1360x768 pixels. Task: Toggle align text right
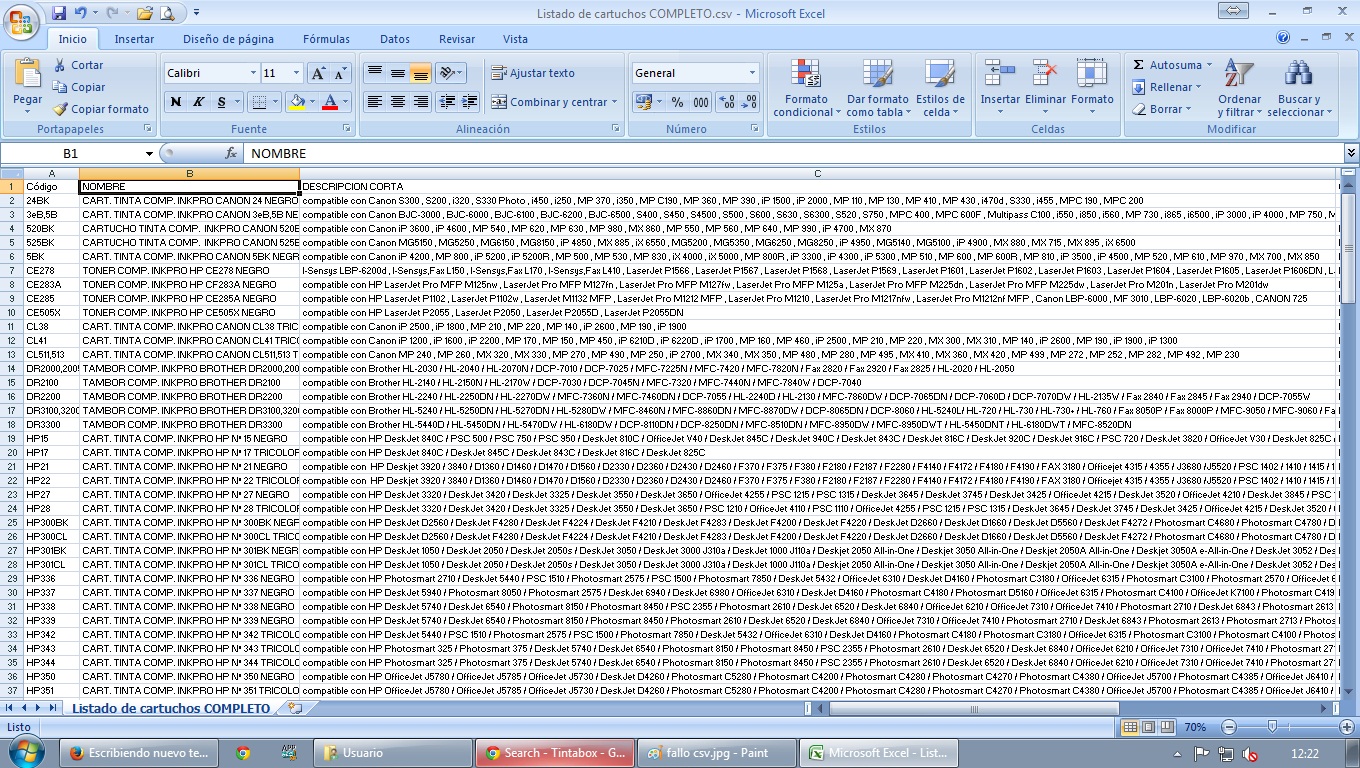tap(420, 102)
